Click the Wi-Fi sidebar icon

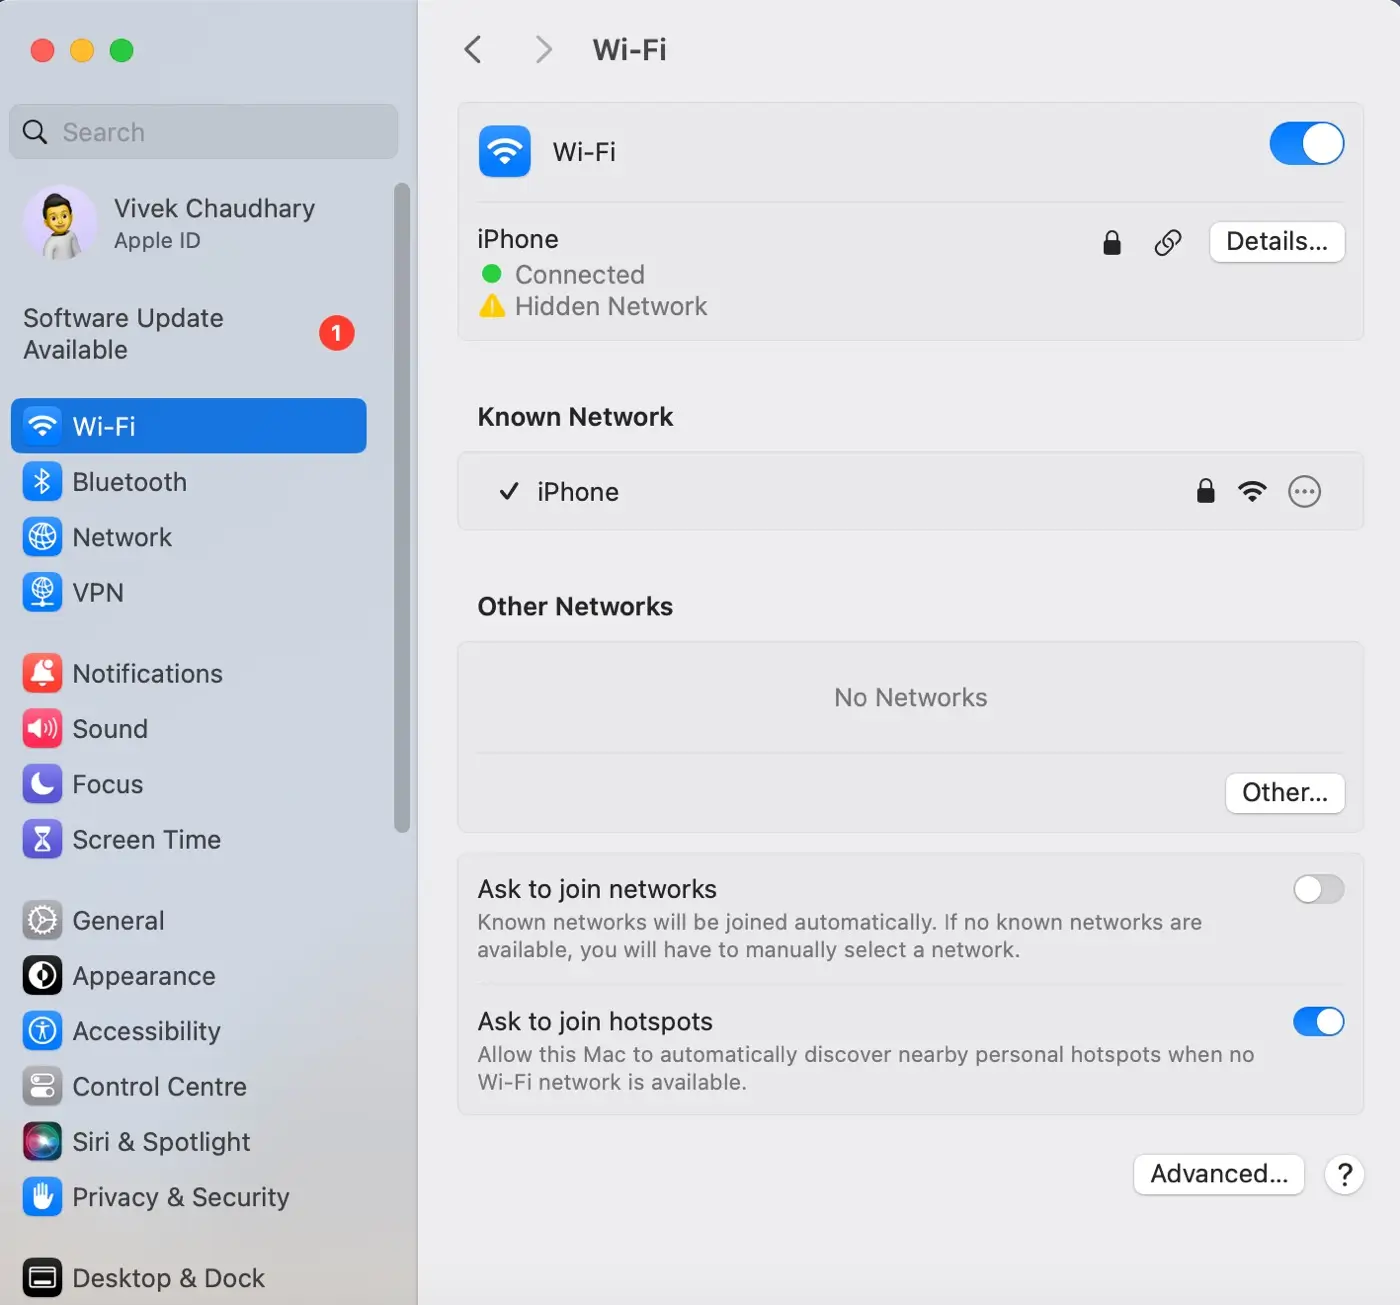(x=42, y=426)
